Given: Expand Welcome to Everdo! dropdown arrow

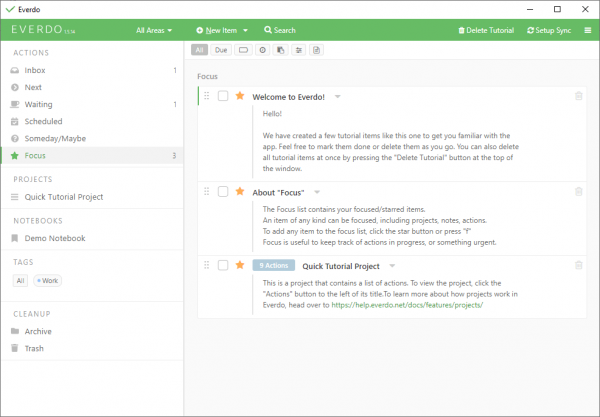Looking at the screenshot, I should coord(338,96).
